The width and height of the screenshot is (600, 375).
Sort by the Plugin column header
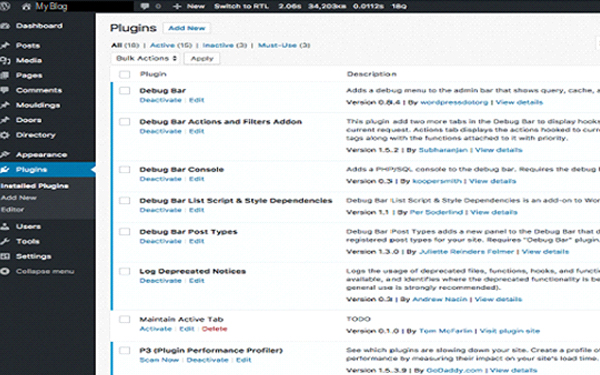[x=153, y=74]
